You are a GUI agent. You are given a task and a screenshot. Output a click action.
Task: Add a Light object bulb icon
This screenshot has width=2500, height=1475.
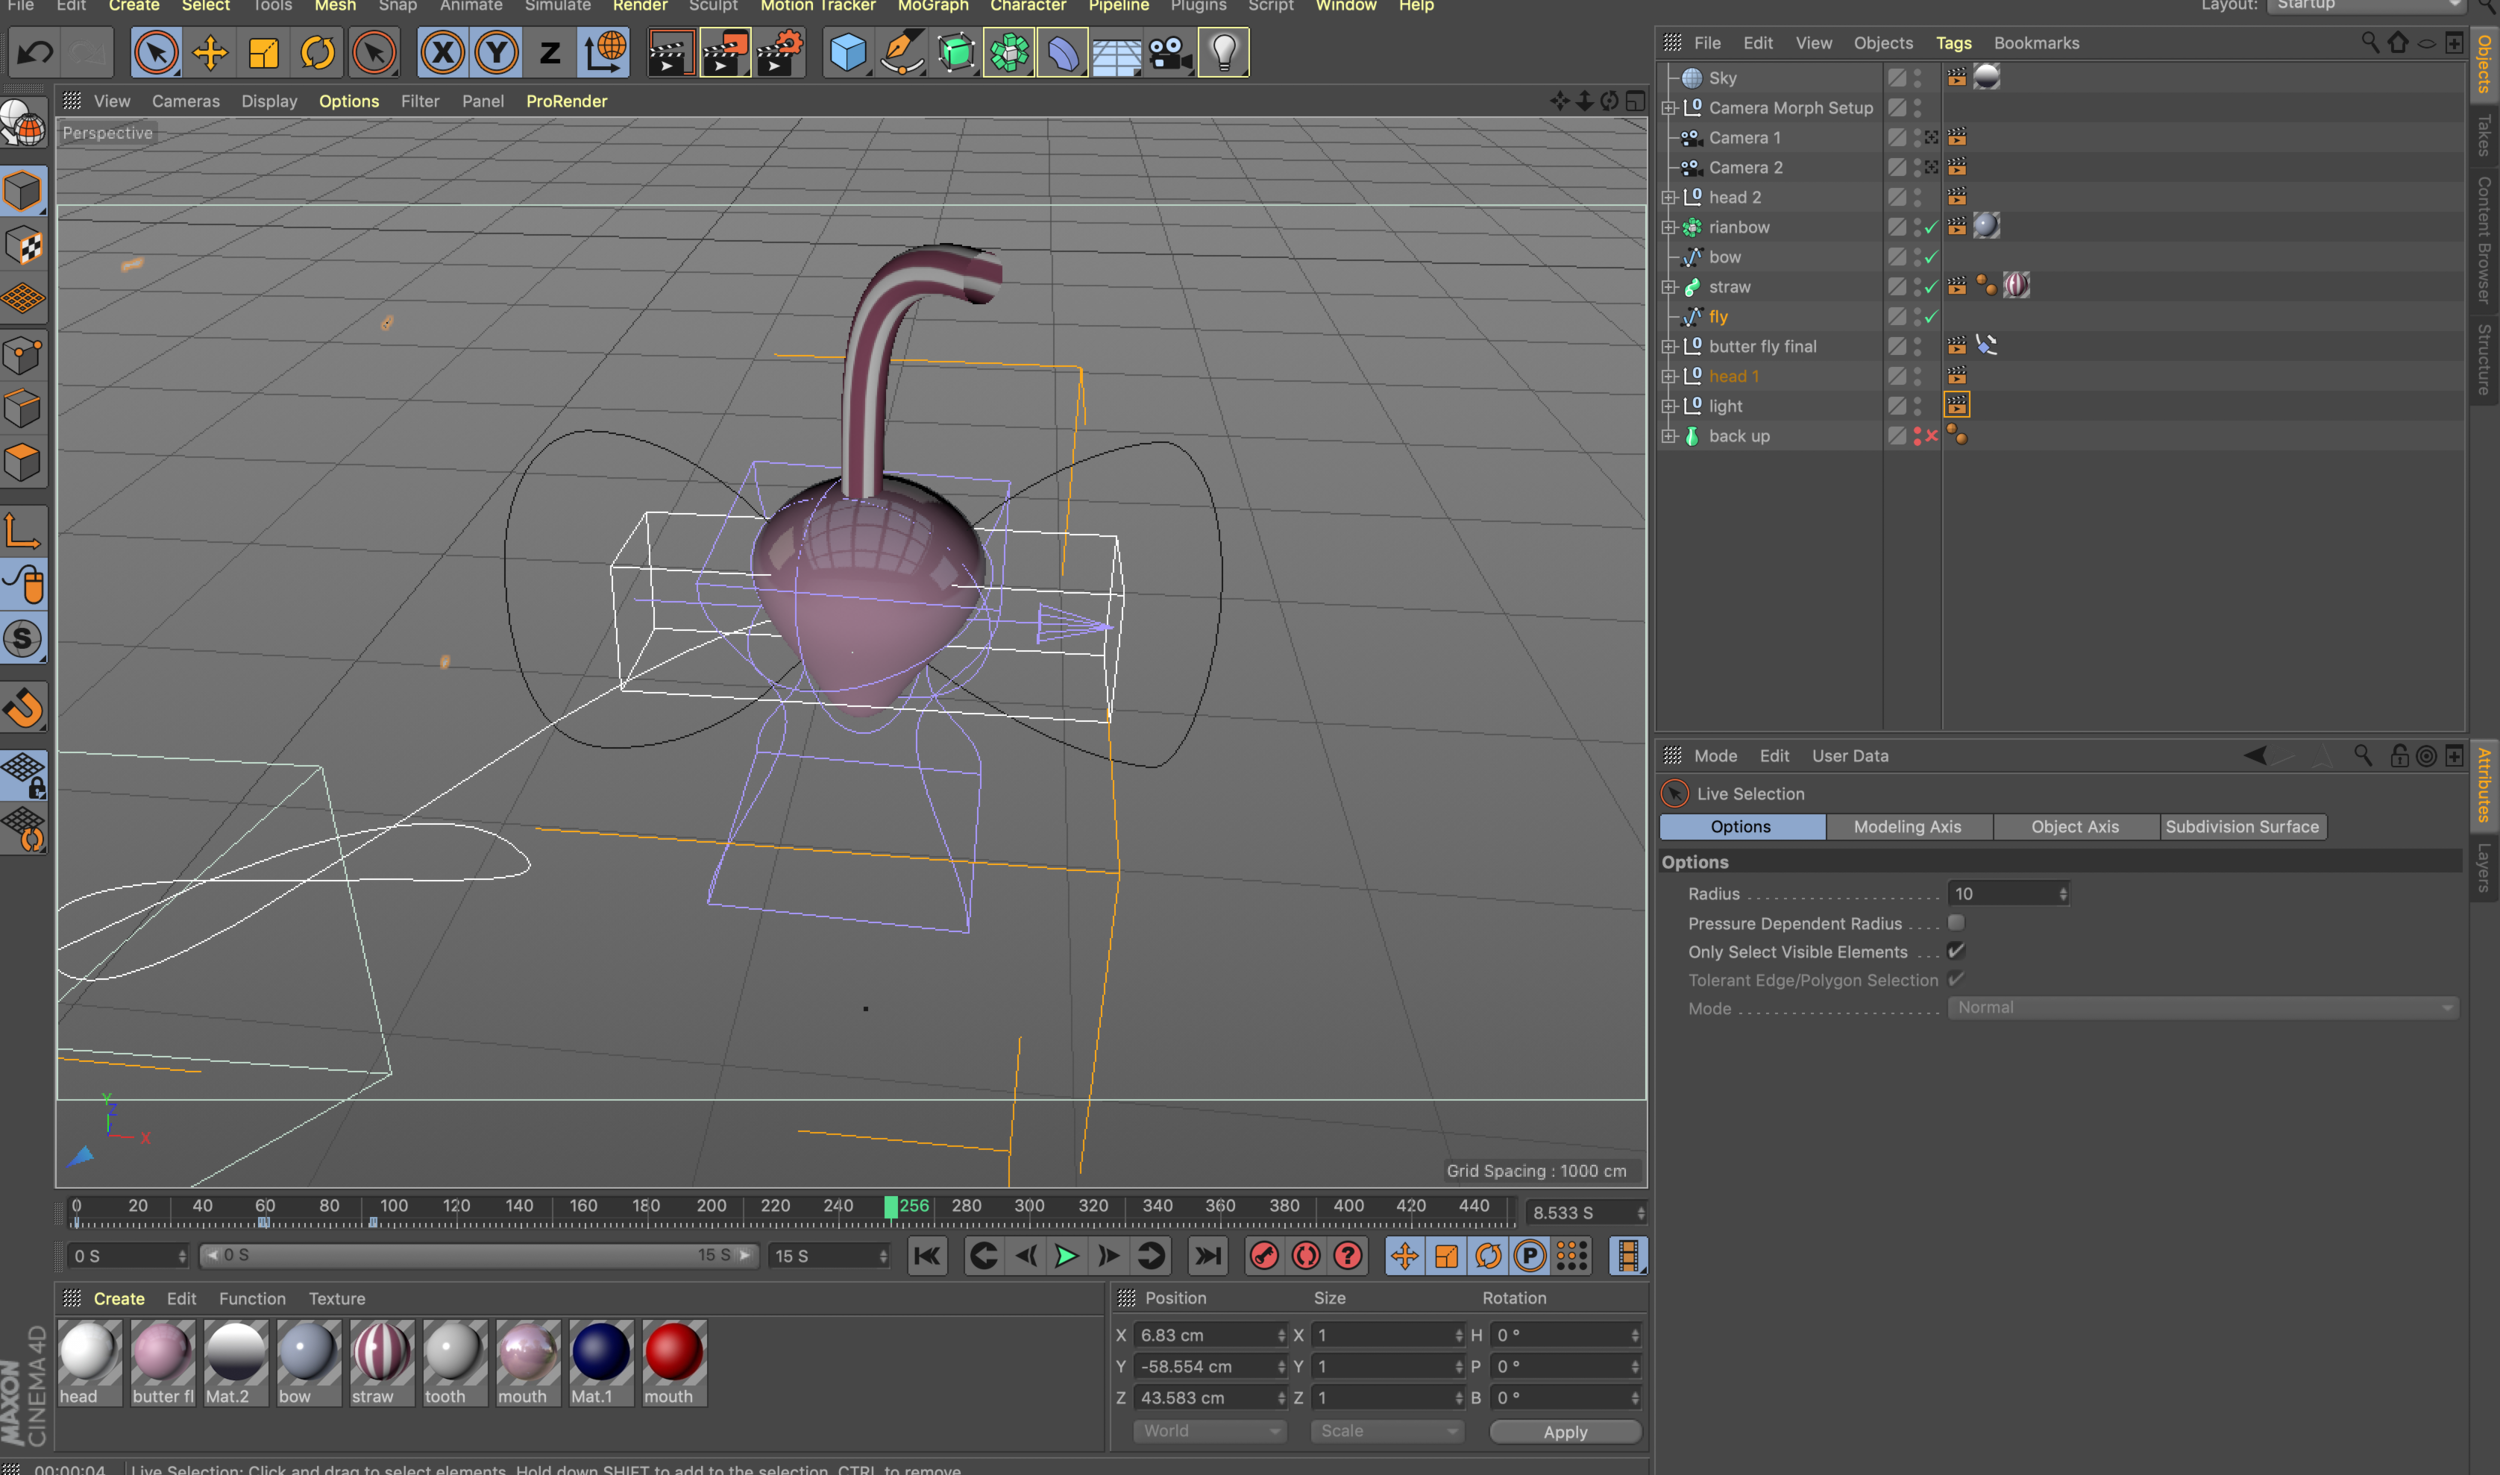1224,52
